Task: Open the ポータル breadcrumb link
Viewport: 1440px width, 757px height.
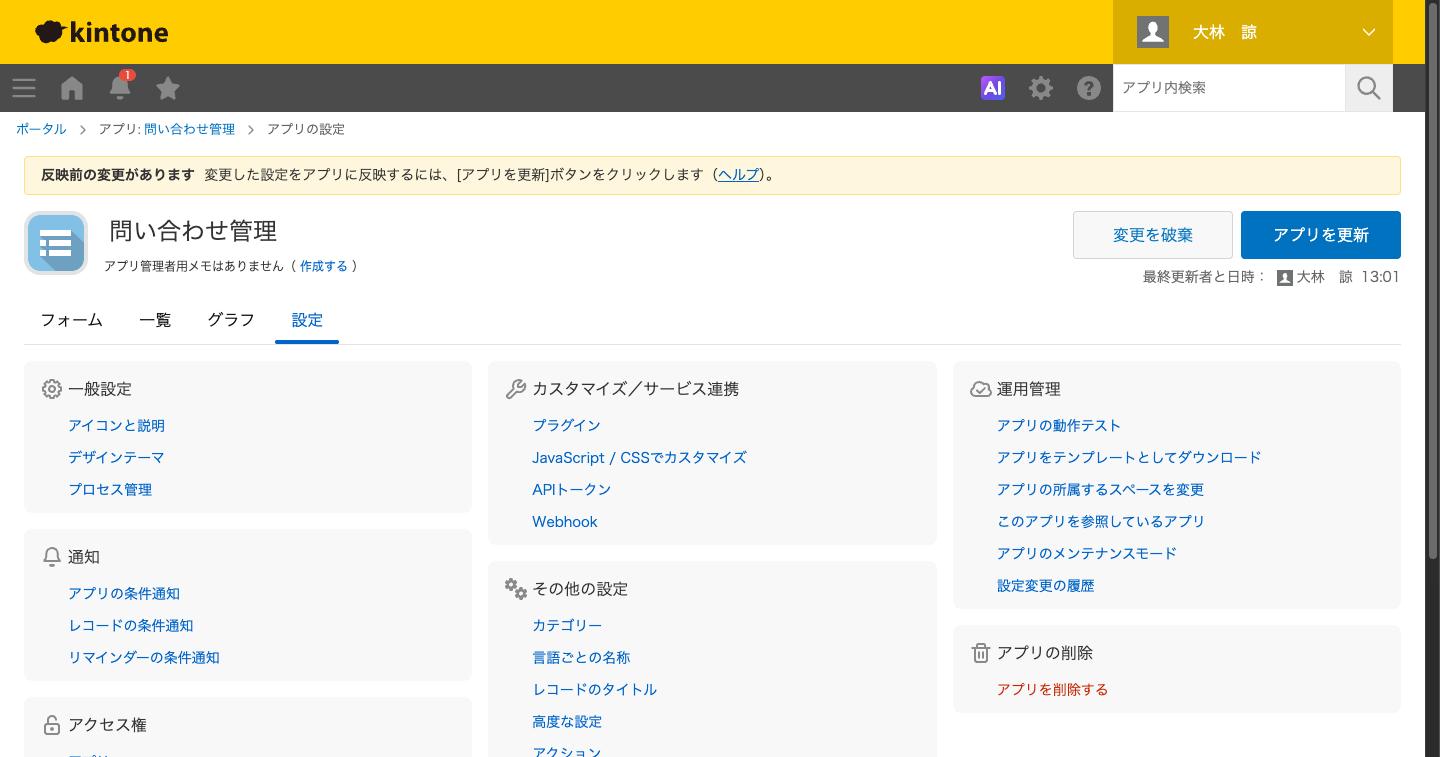Action: [x=41, y=129]
